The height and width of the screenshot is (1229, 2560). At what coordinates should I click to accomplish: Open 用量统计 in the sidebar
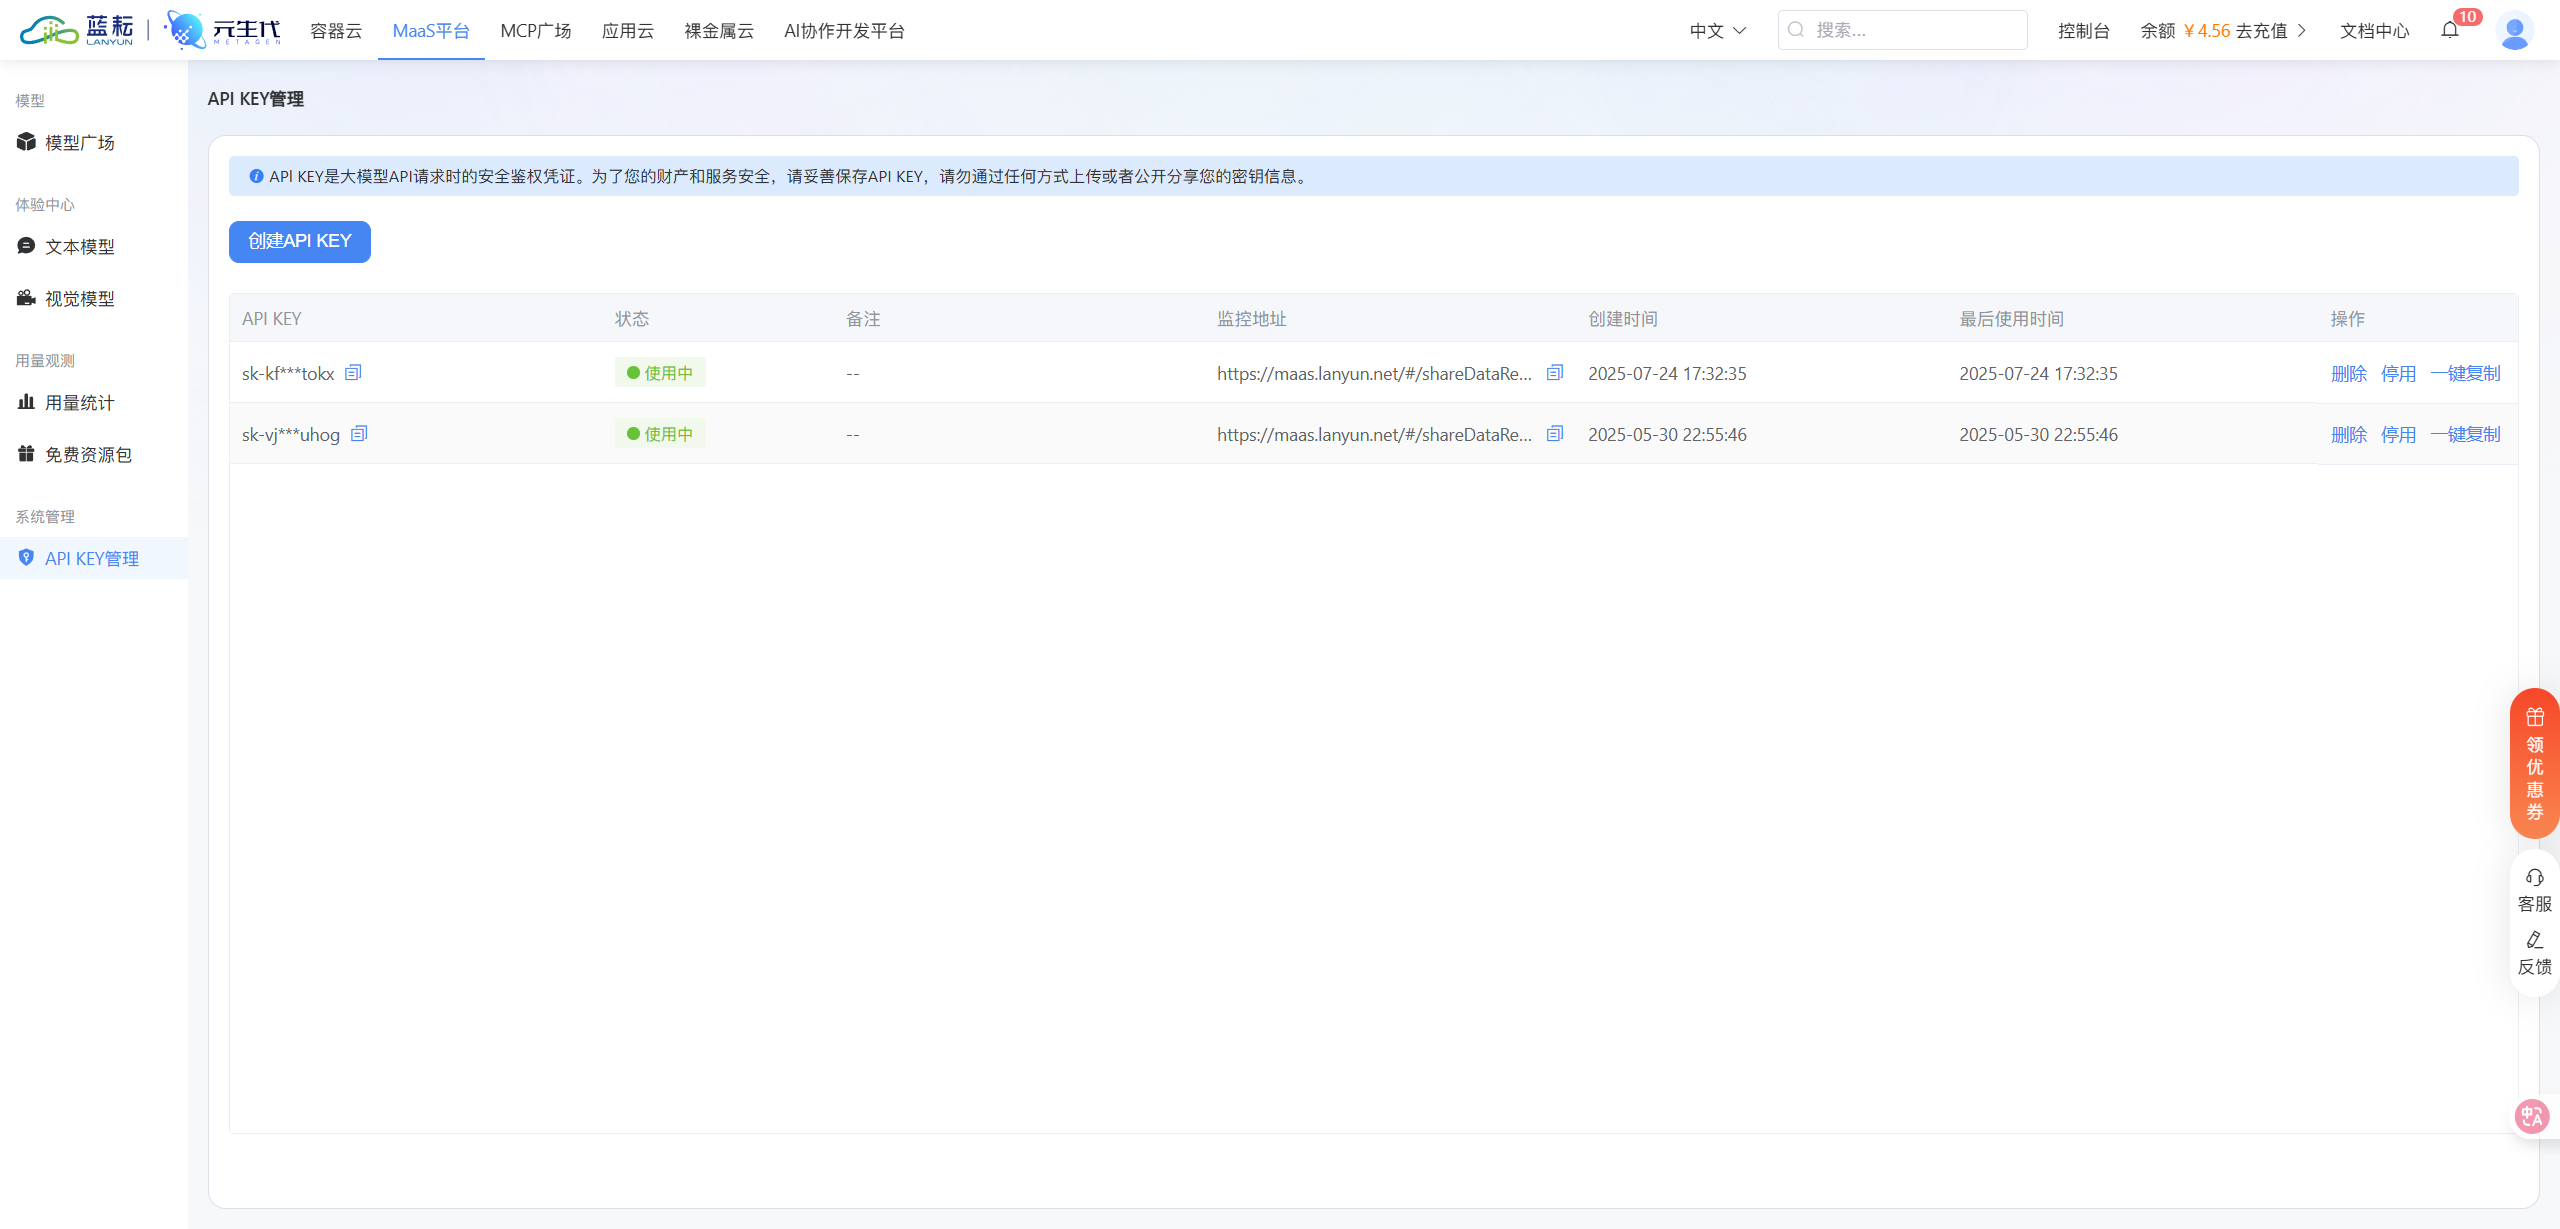tap(80, 403)
